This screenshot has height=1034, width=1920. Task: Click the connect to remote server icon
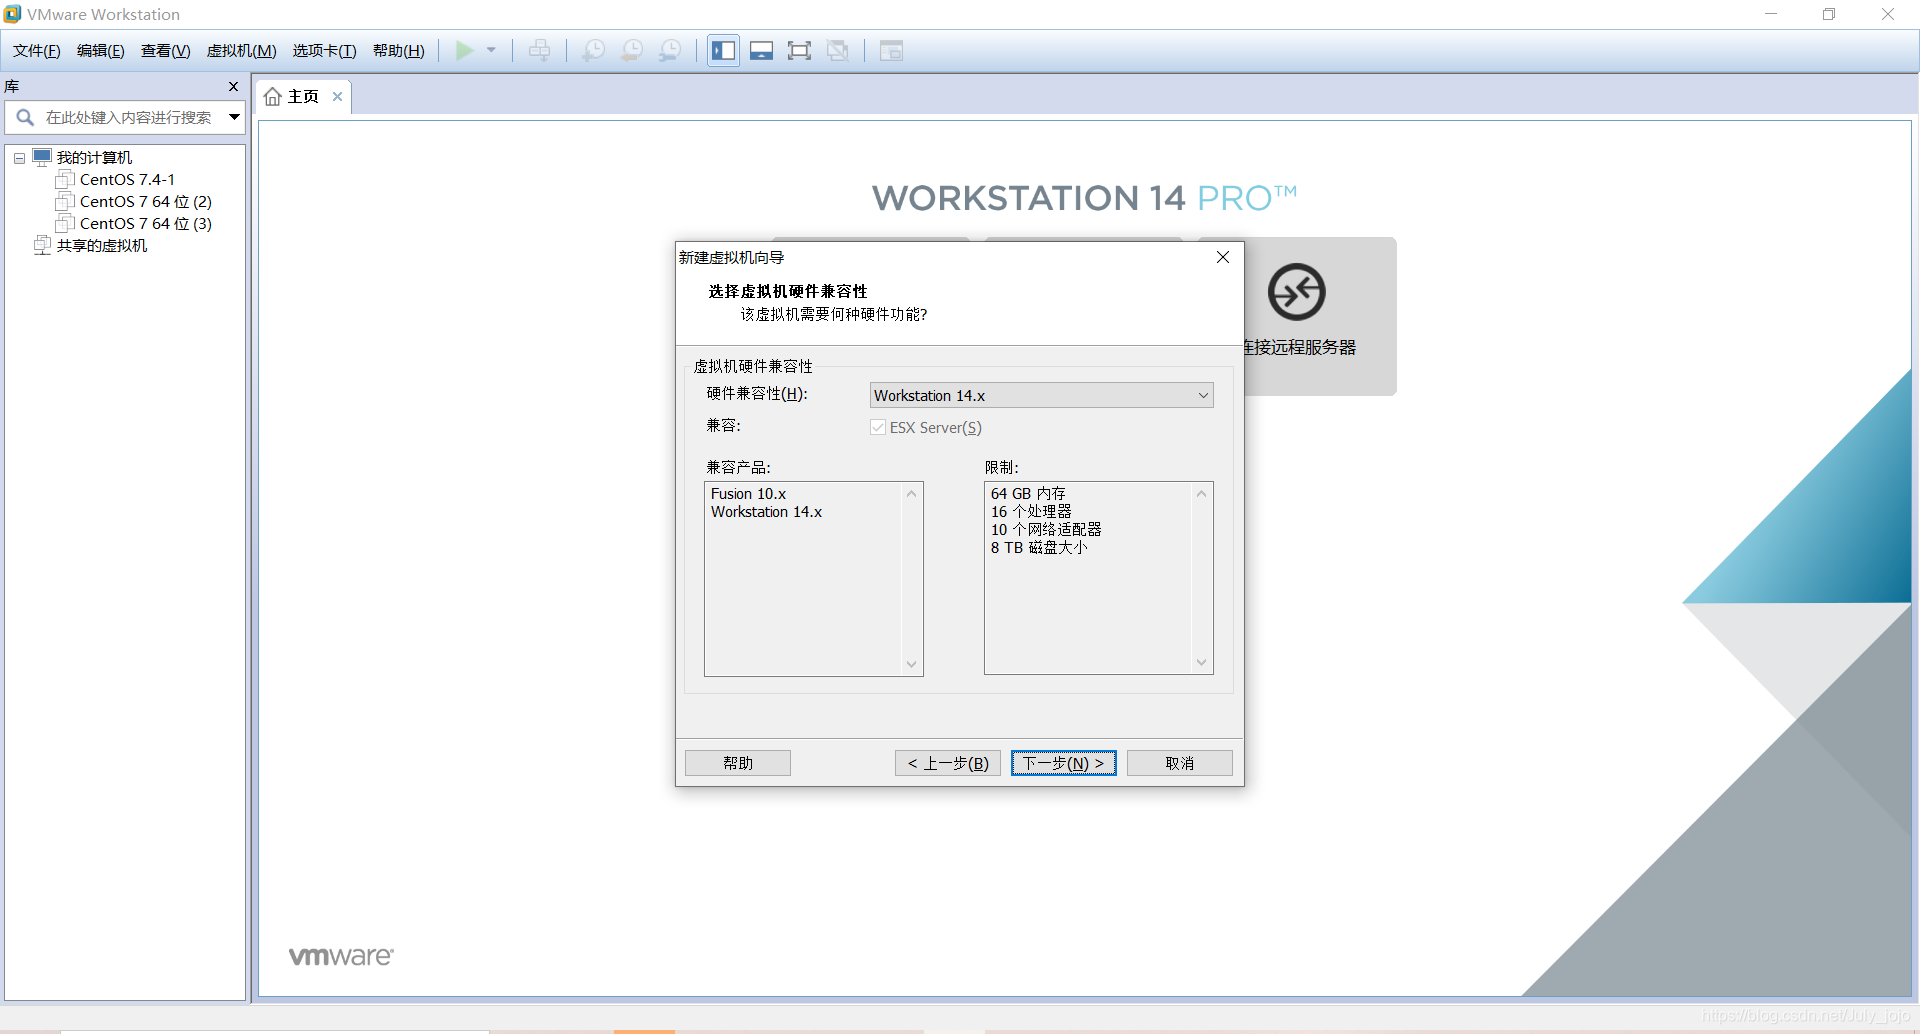(1297, 292)
